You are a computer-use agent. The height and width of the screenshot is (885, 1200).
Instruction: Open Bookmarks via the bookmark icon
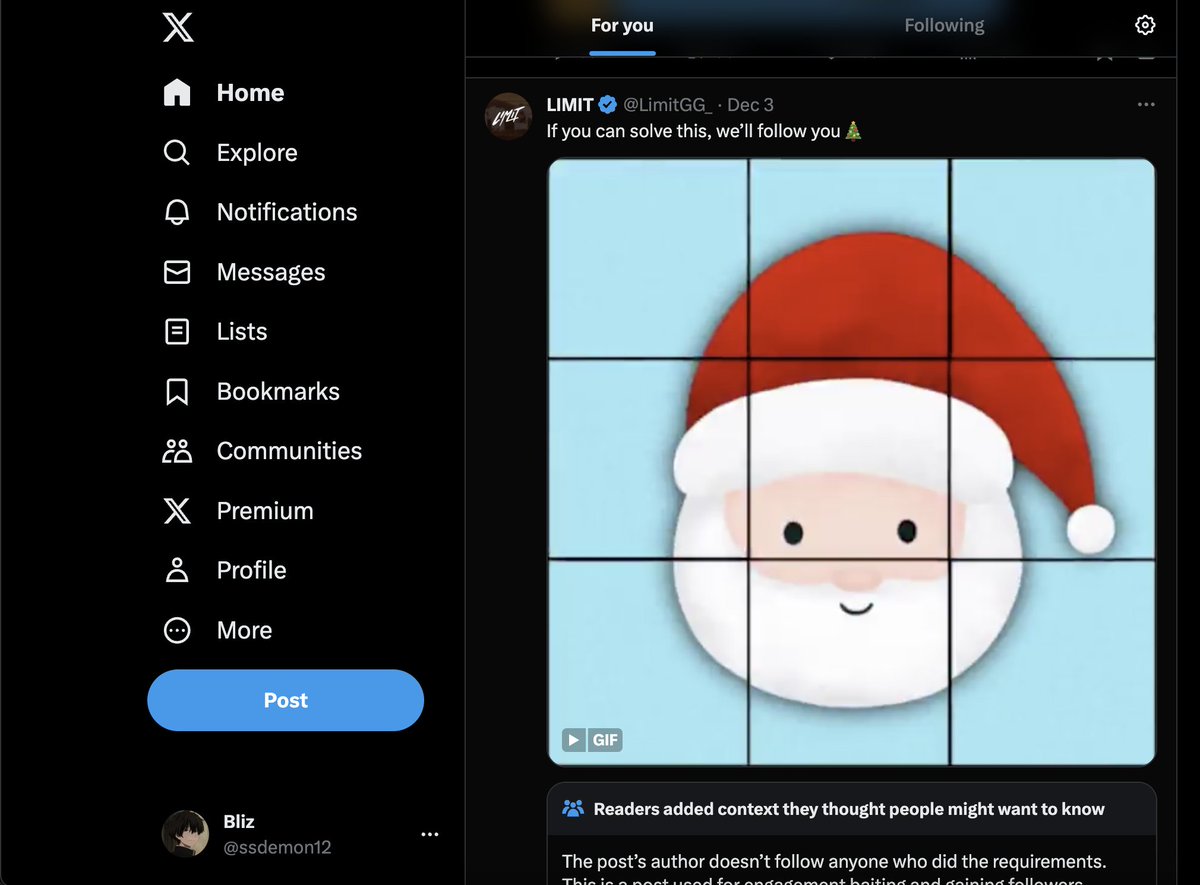(177, 391)
